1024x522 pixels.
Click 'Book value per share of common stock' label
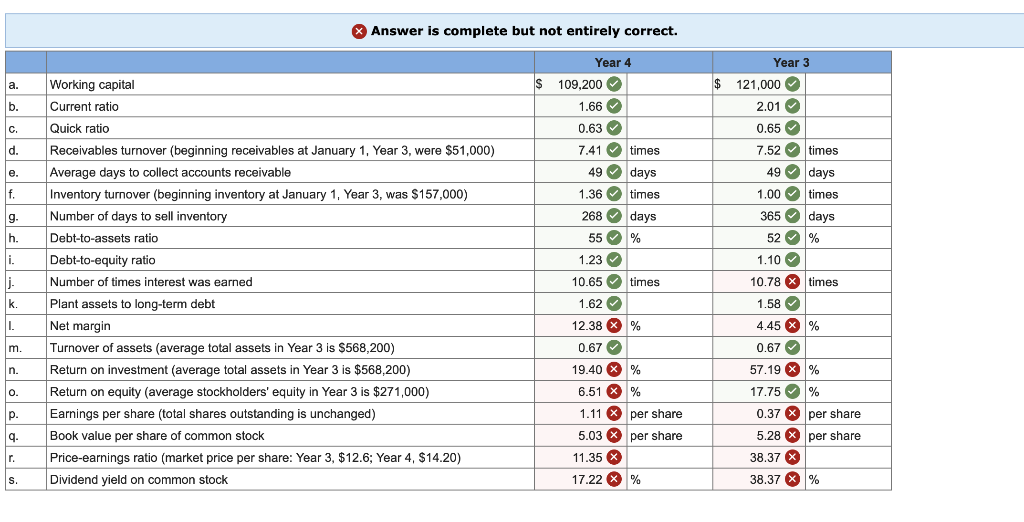pos(157,436)
